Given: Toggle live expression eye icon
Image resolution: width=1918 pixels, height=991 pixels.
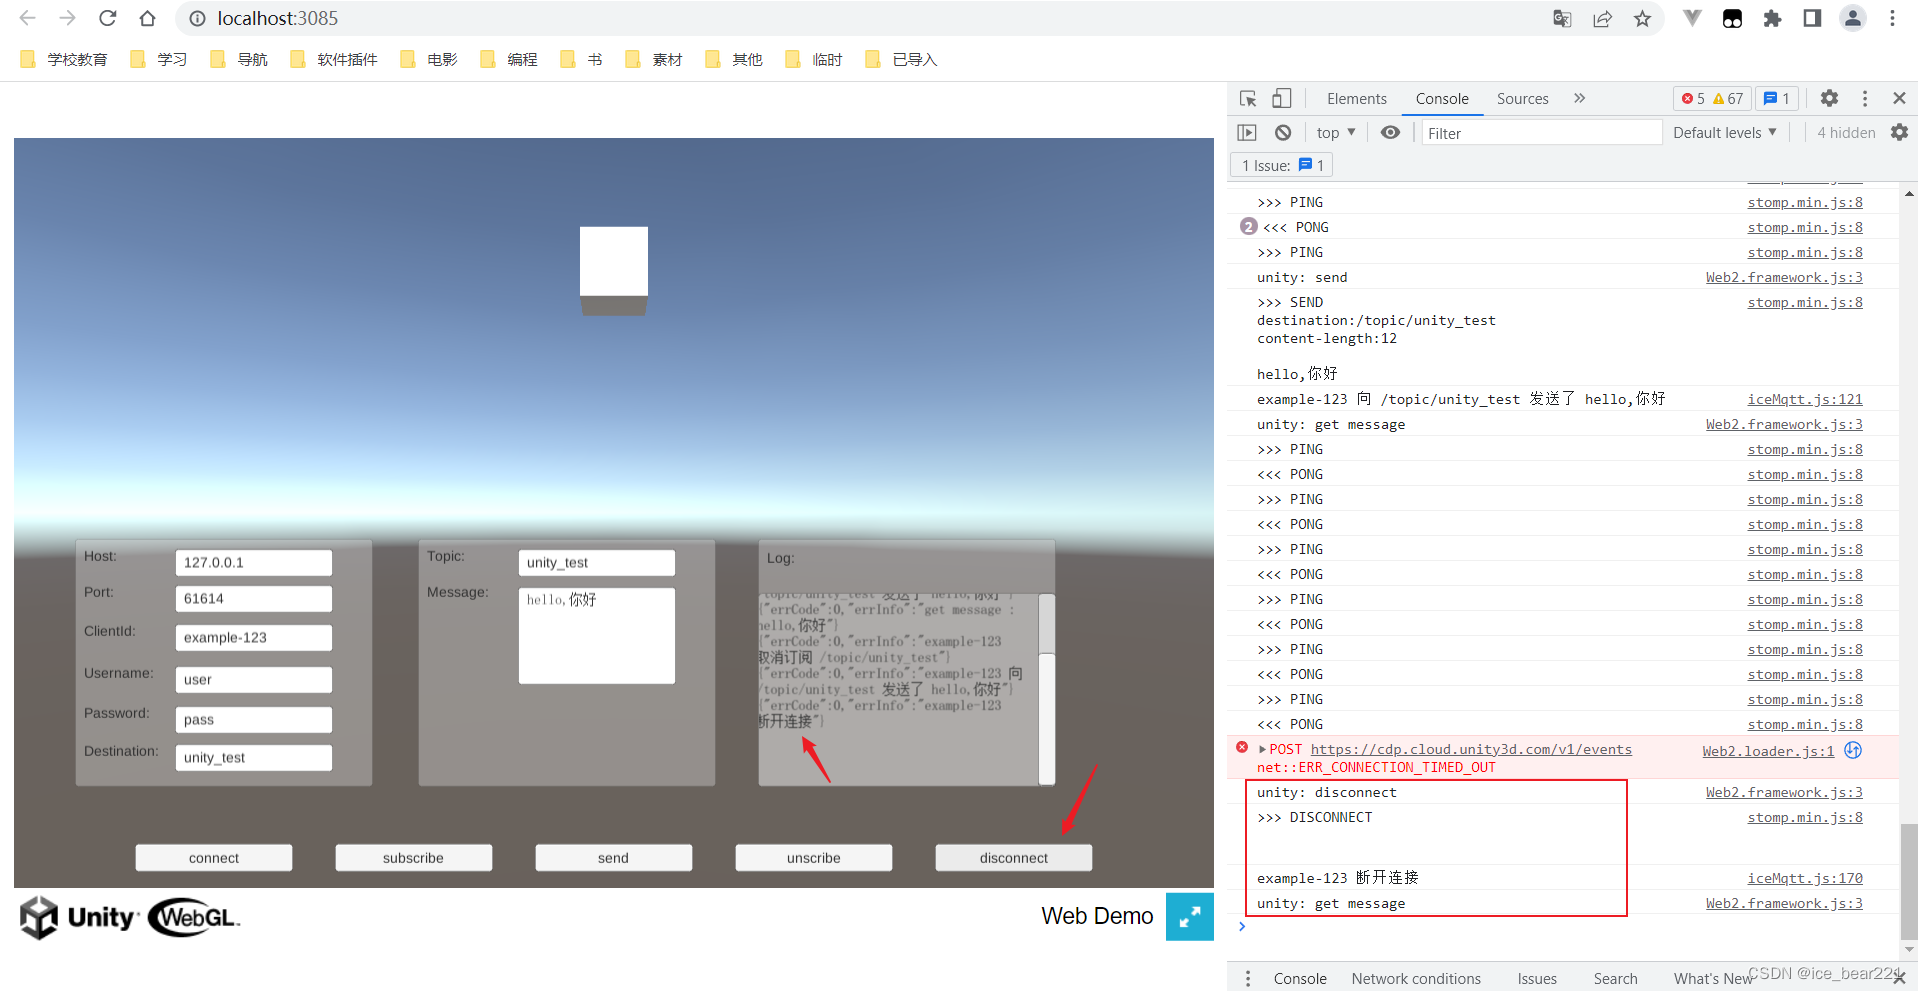Looking at the screenshot, I should 1389,131.
